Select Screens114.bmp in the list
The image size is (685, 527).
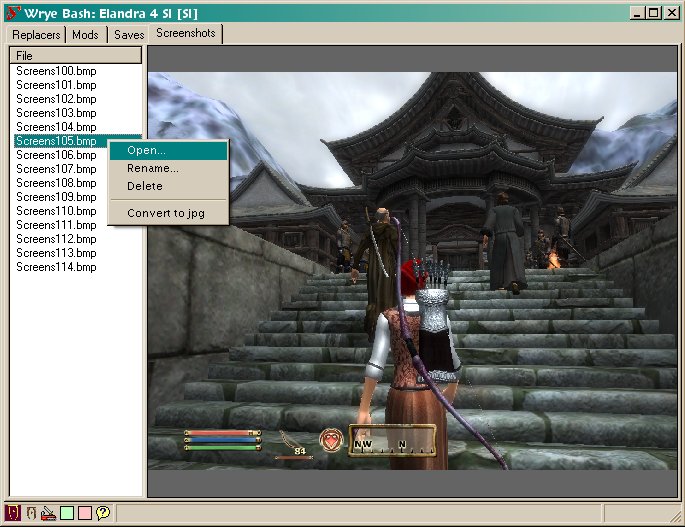56,267
